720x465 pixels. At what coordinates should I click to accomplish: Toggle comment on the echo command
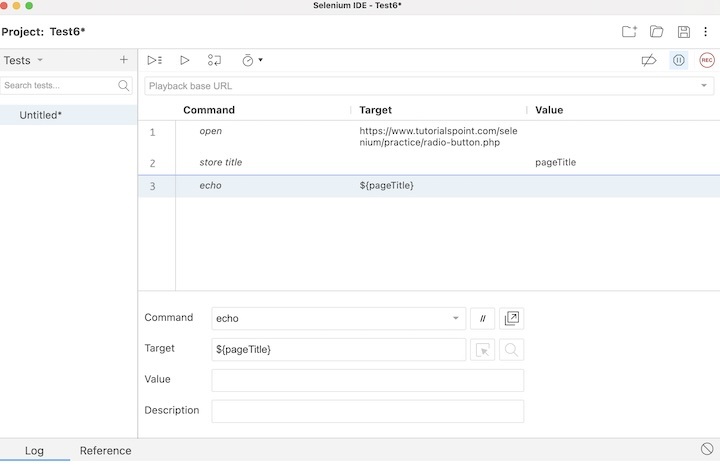[482, 319]
